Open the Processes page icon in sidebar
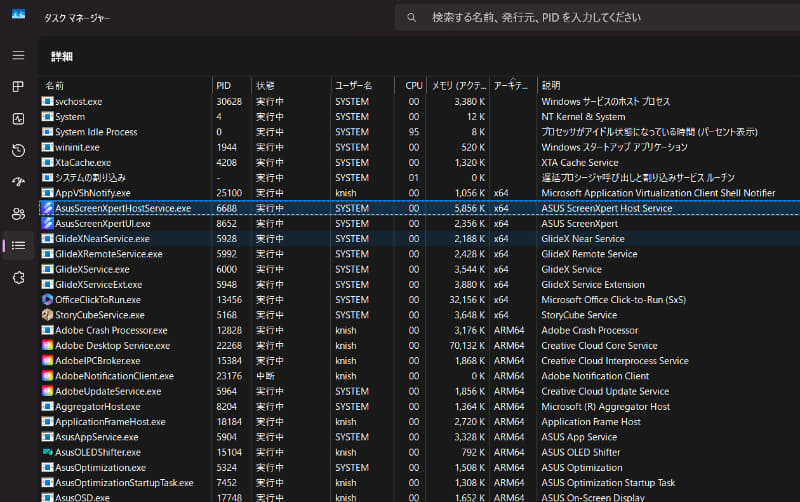This screenshot has height=502, width=800. tap(18, 87)
